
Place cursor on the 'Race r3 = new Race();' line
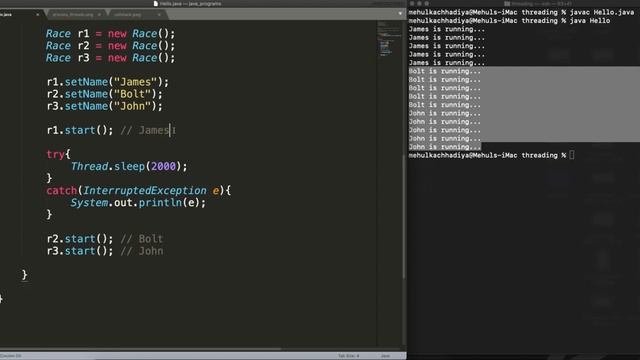110,58
